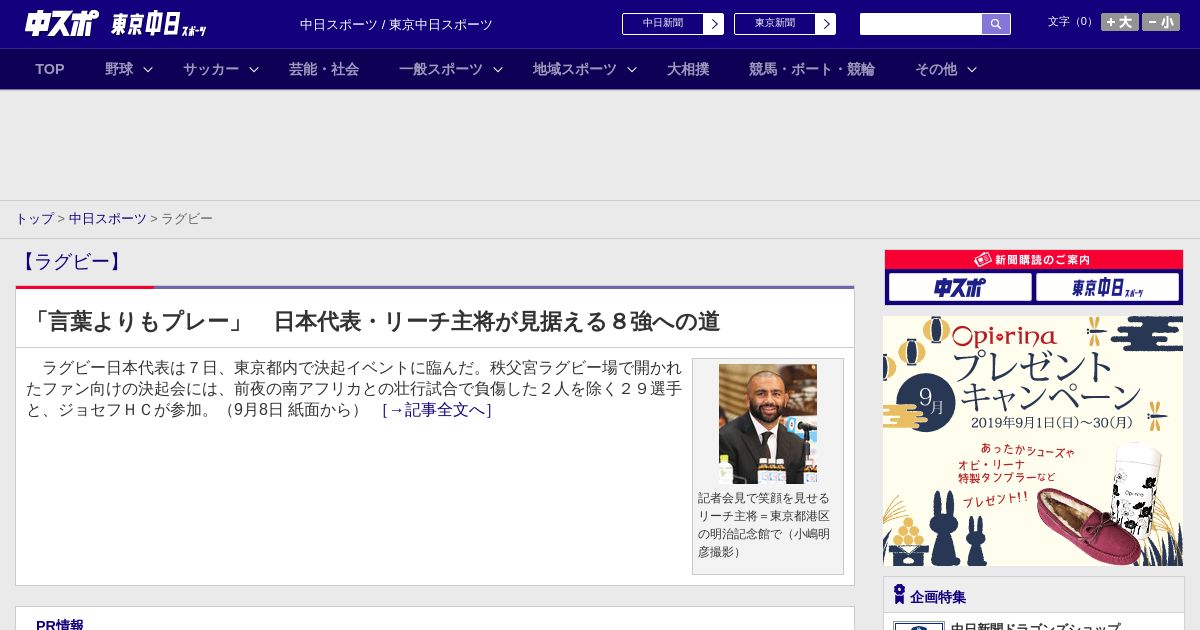Image resolution: width=1200 pixels, height=630 pixels.
Task: Expand the 野球 dropdown chevron
Action: (x=148, y=69)
